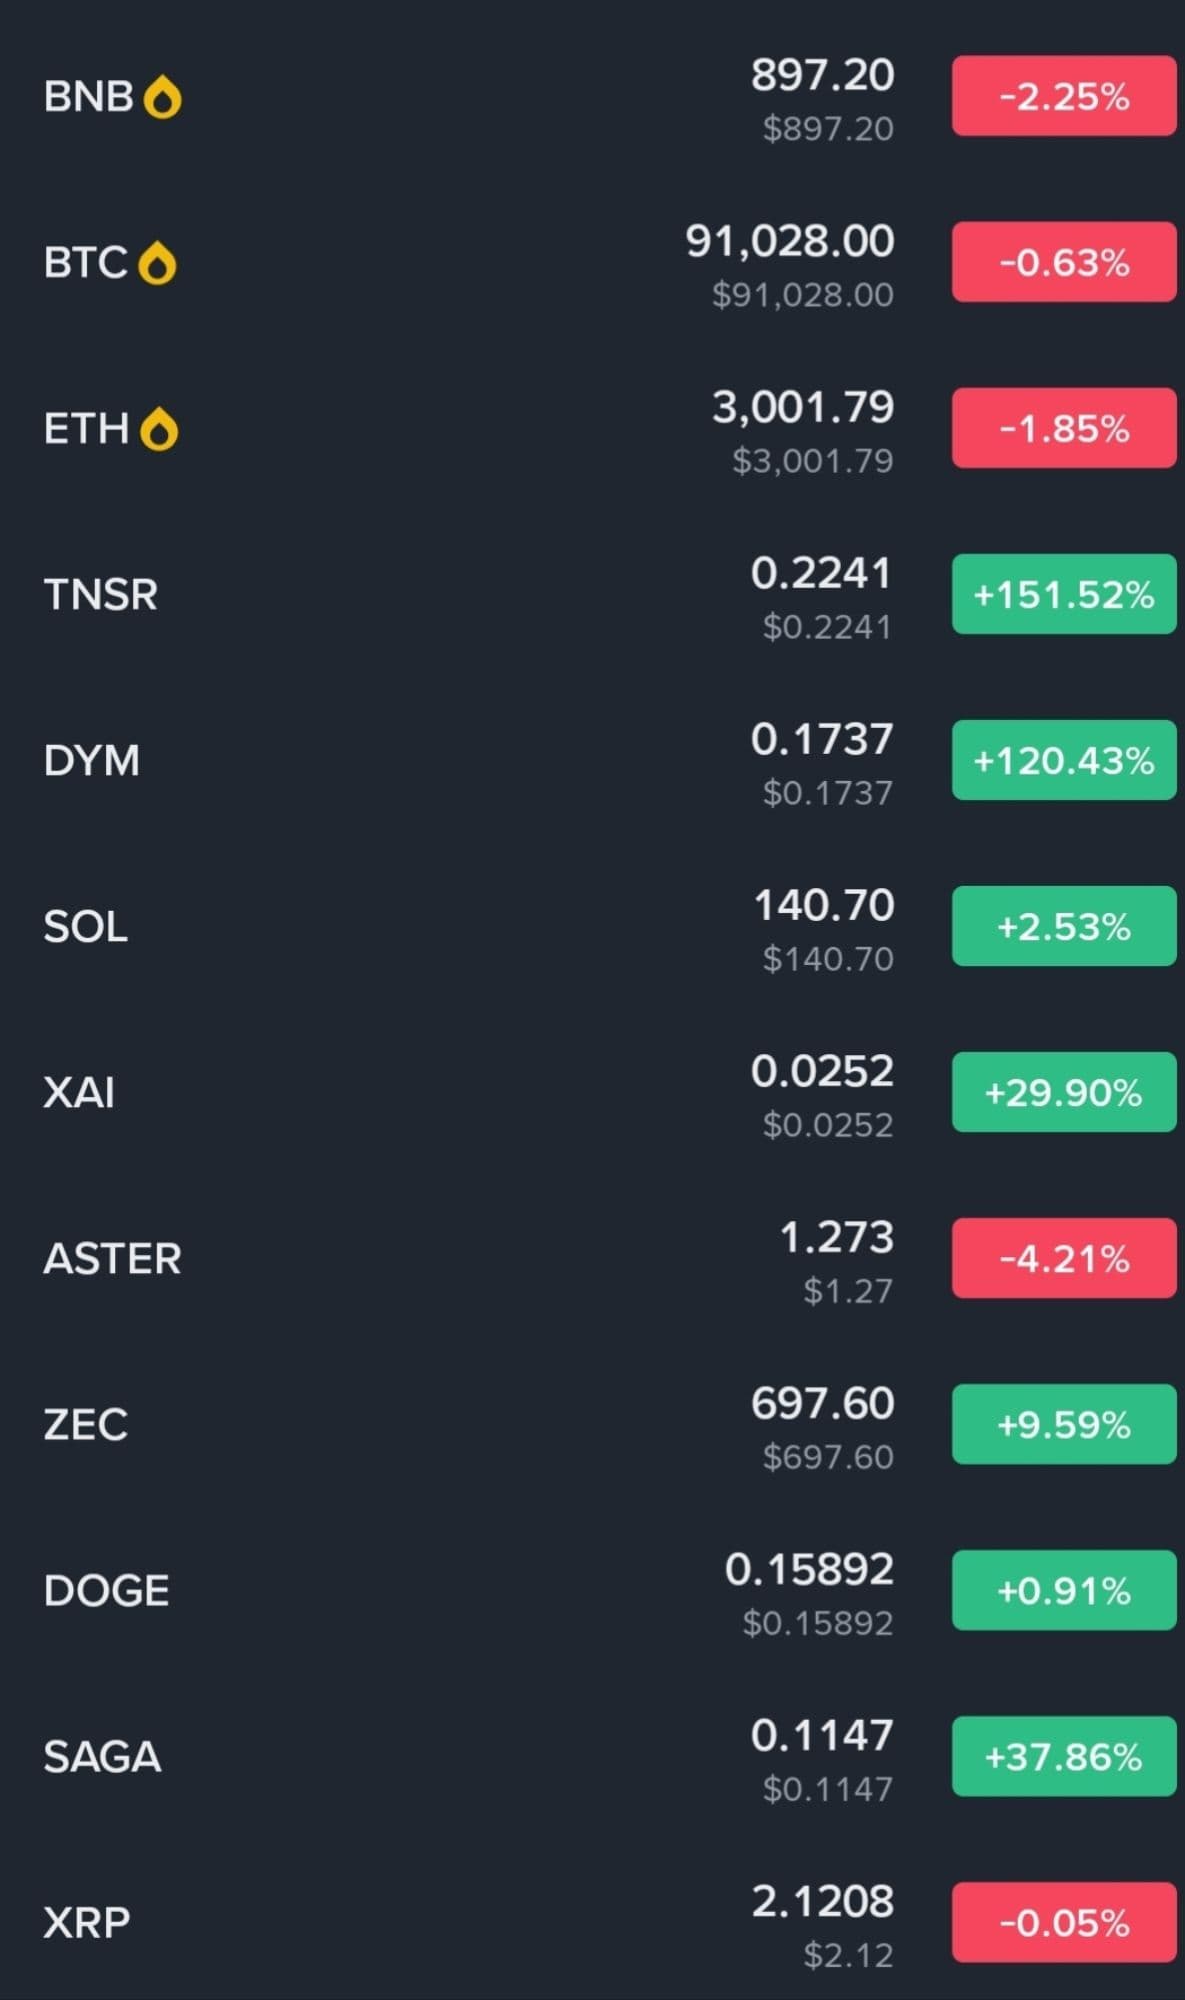Screen dimensions: 1185x2000
Task: Tap the flame icon beside BNB
Action: 162,98
